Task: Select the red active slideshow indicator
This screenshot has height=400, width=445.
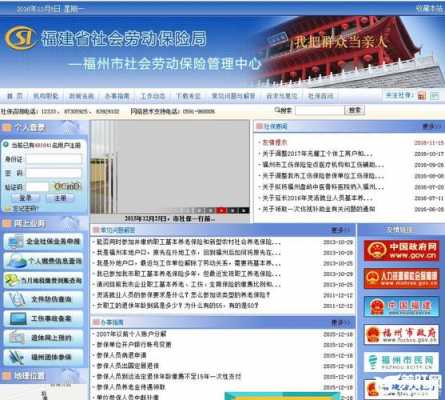Action: click(x=221, y=210)
